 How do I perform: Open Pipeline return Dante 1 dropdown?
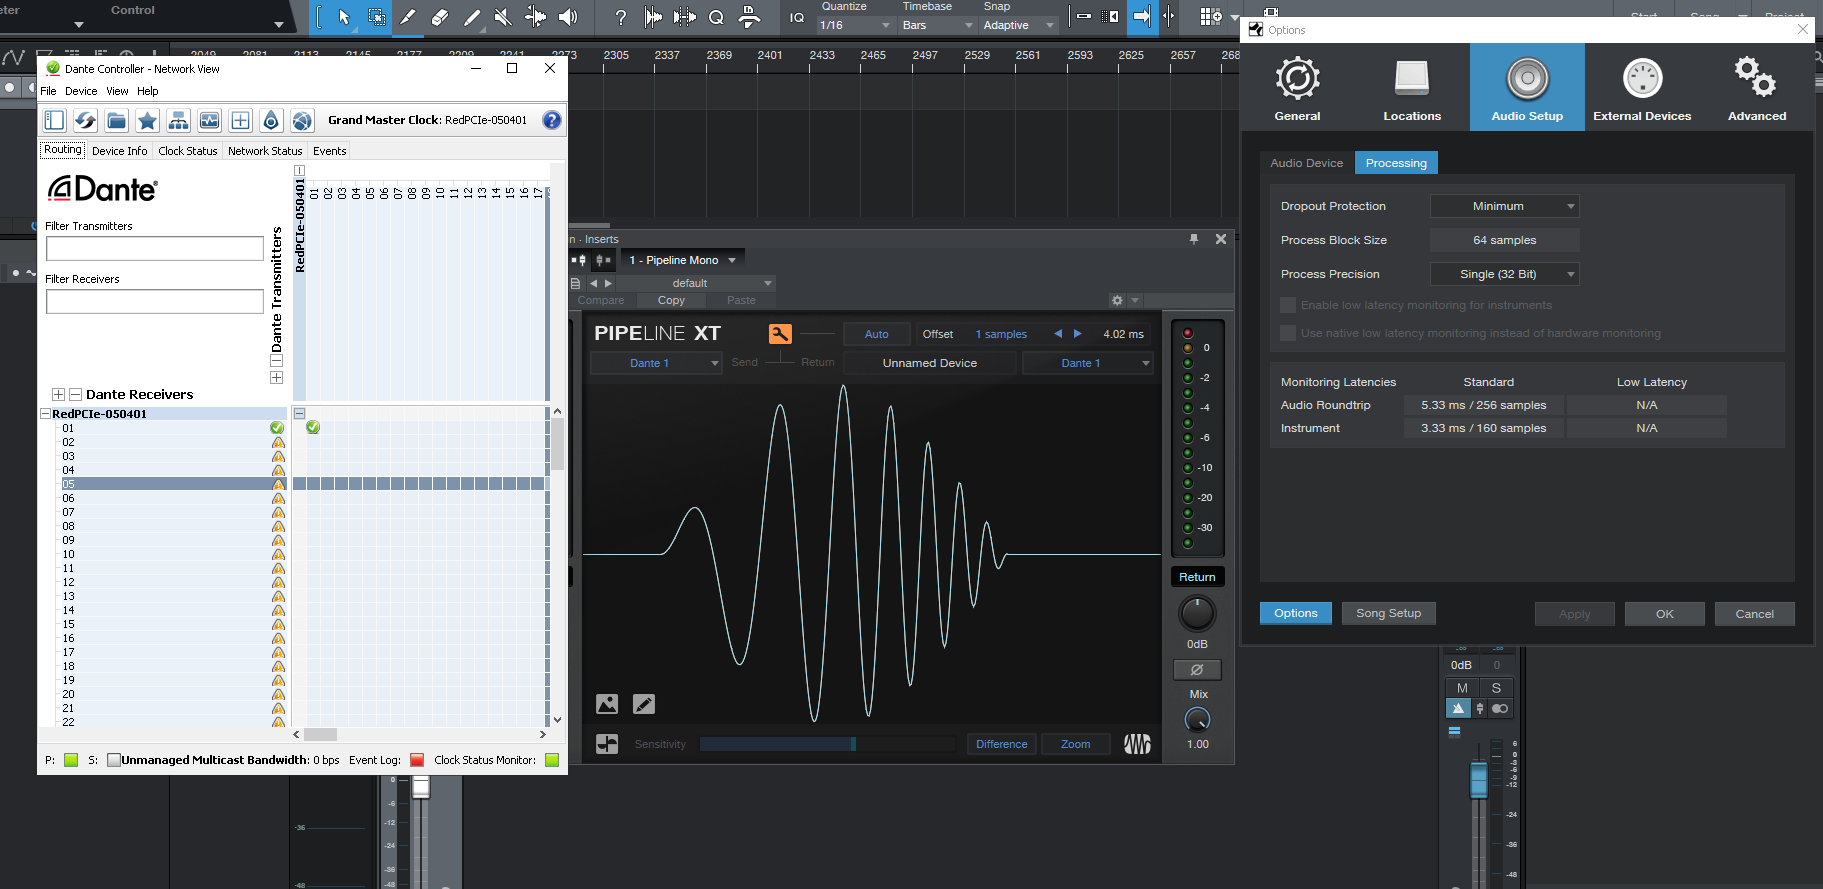(1088, 363)
